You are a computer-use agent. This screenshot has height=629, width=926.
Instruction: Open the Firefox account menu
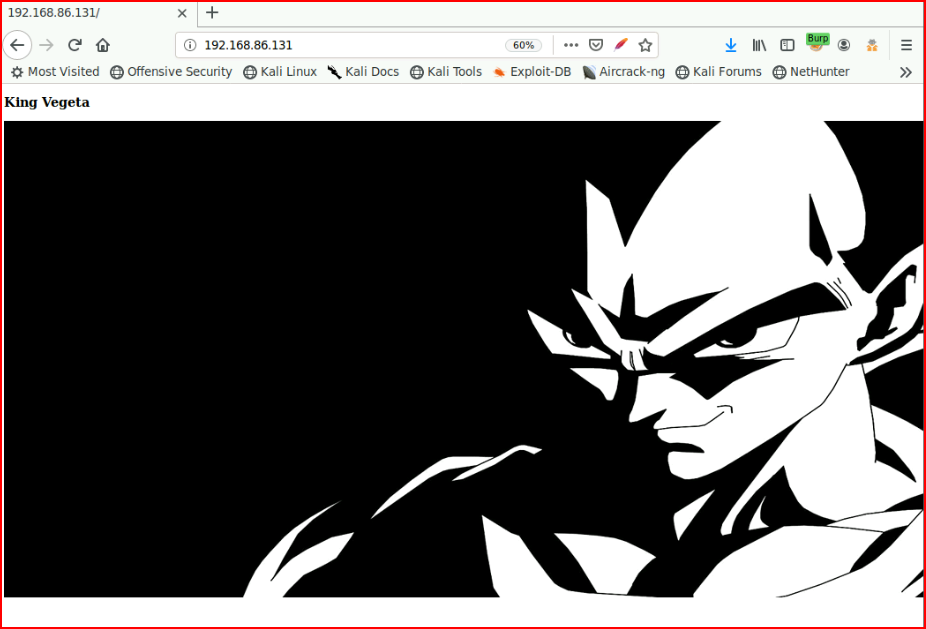(844, 45)
